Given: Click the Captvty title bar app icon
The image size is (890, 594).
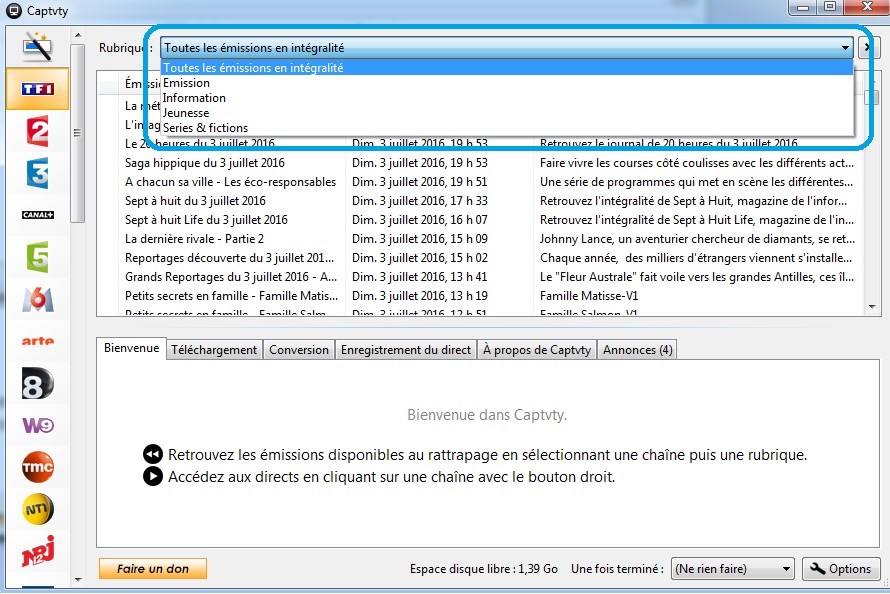Looking at the screenshot, I should click(x=14, y=10).
